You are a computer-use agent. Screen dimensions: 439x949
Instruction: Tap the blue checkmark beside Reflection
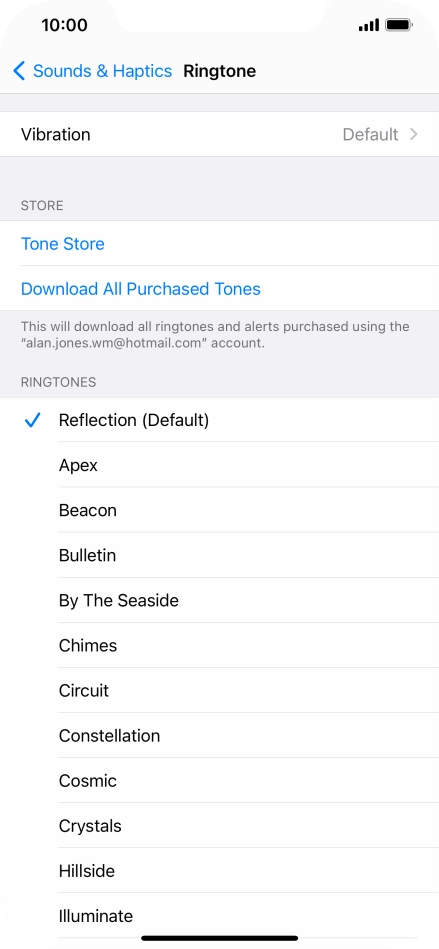(32, 420)
